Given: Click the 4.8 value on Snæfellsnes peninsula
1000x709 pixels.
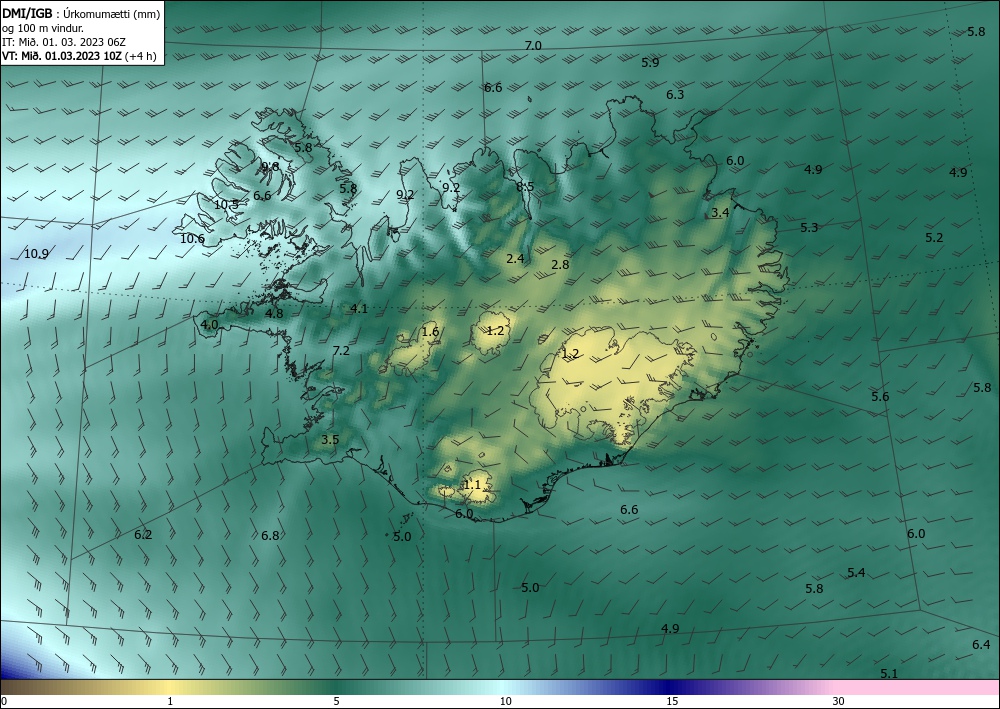Looking at the screenshot, I should 274,314.
